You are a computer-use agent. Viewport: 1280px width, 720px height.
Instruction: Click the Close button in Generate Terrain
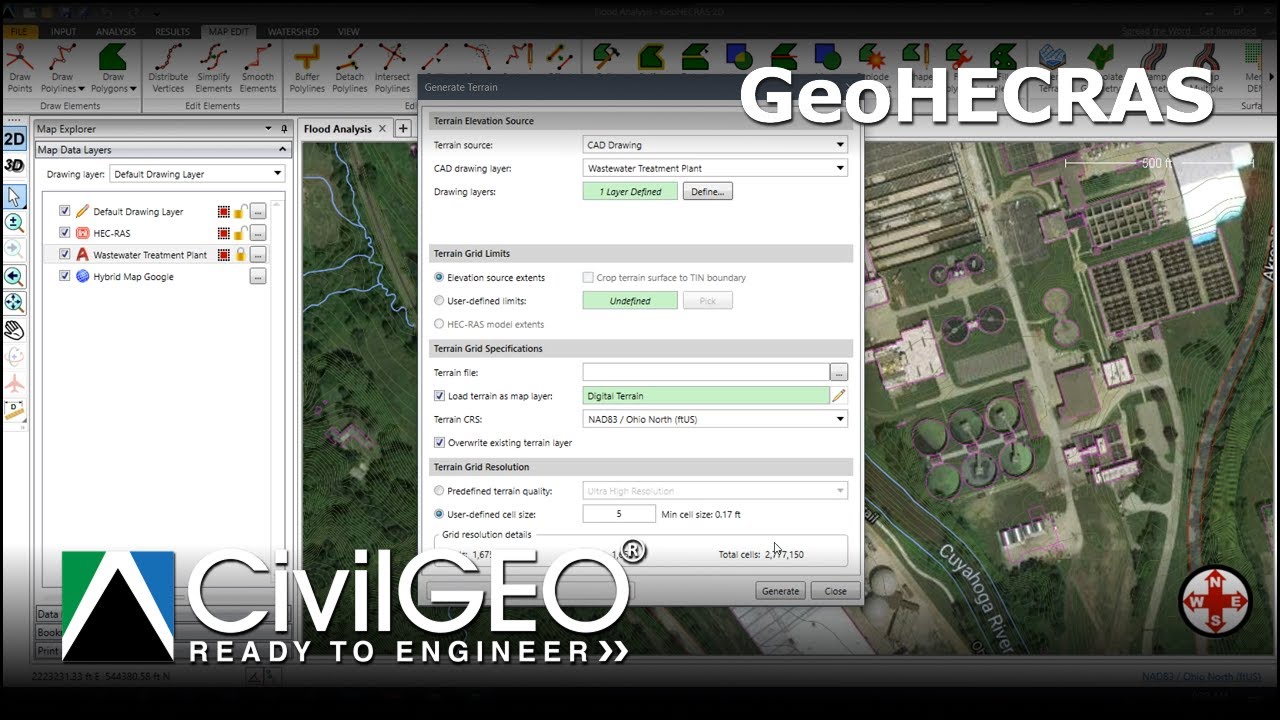[x=835, y=591]
